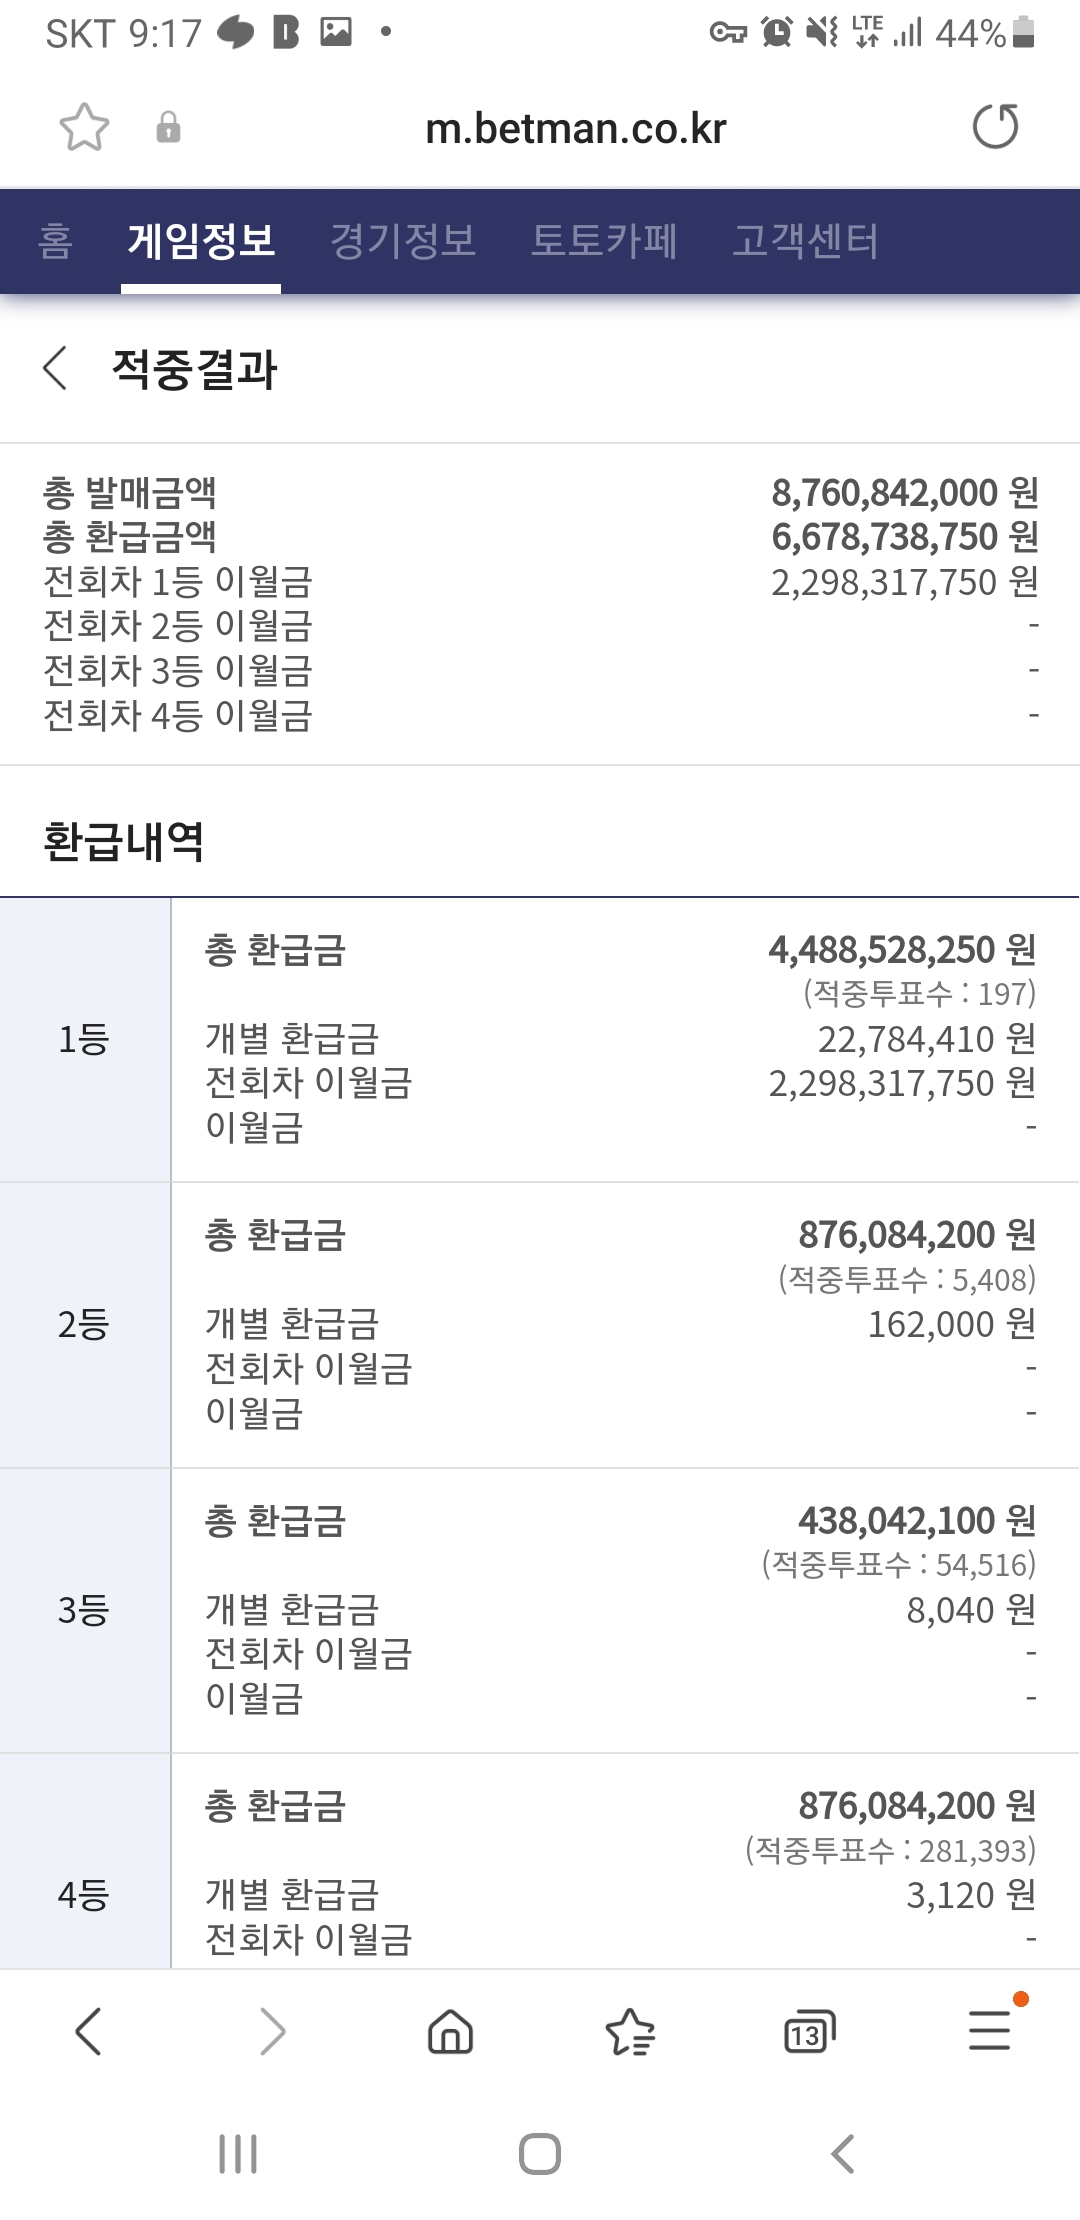Viewport: 1080px width, 2220px height.
Task: Open the bookmarks list star icon
Action: tap(630, 2032)
